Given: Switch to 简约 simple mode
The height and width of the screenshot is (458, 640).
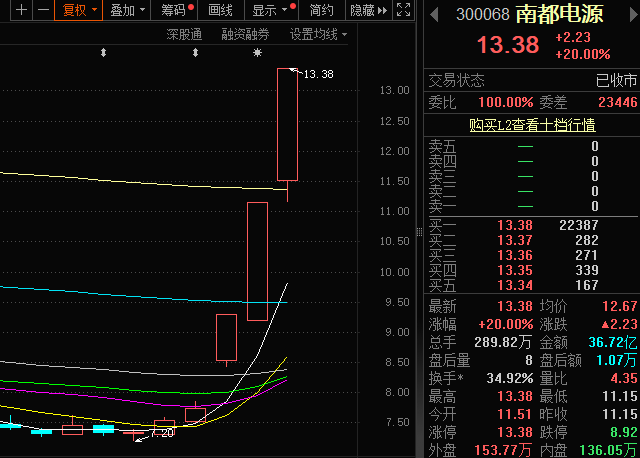Looking at the screenshot, I should (322, 10).
